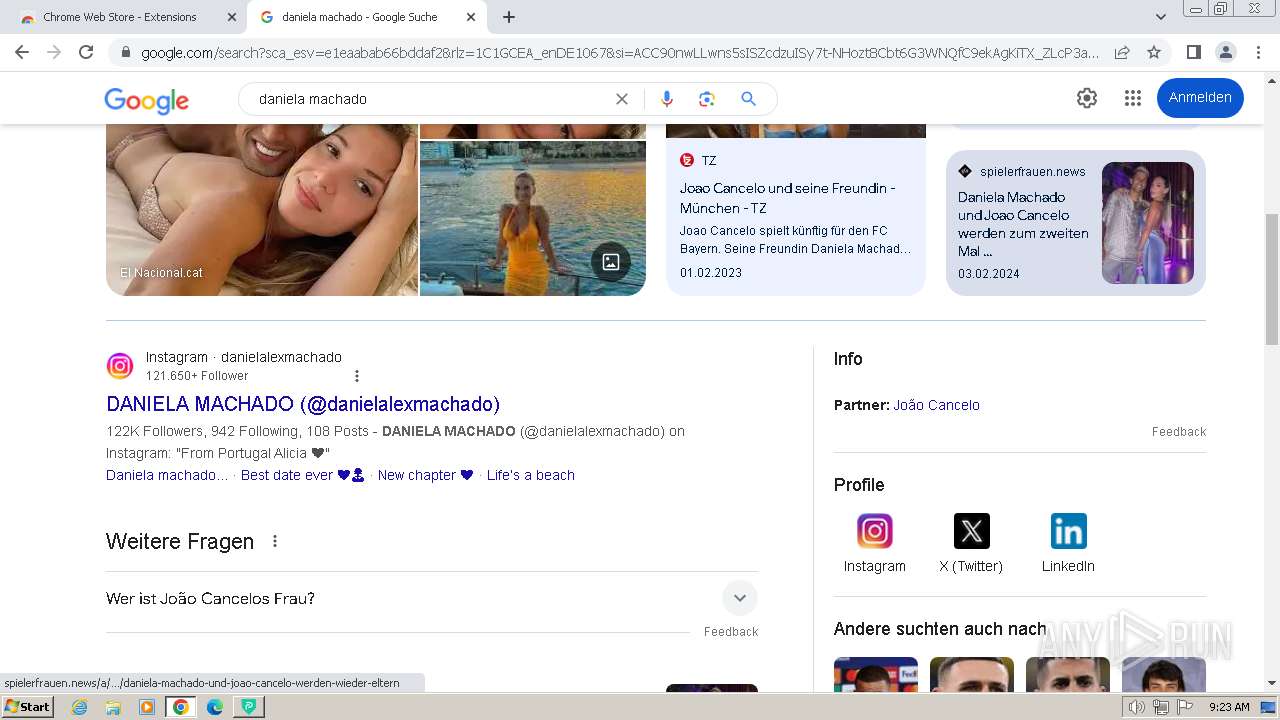Click the Anmelden sign-in button
Screen dimensions: 1280x720
coord(1200,98)
